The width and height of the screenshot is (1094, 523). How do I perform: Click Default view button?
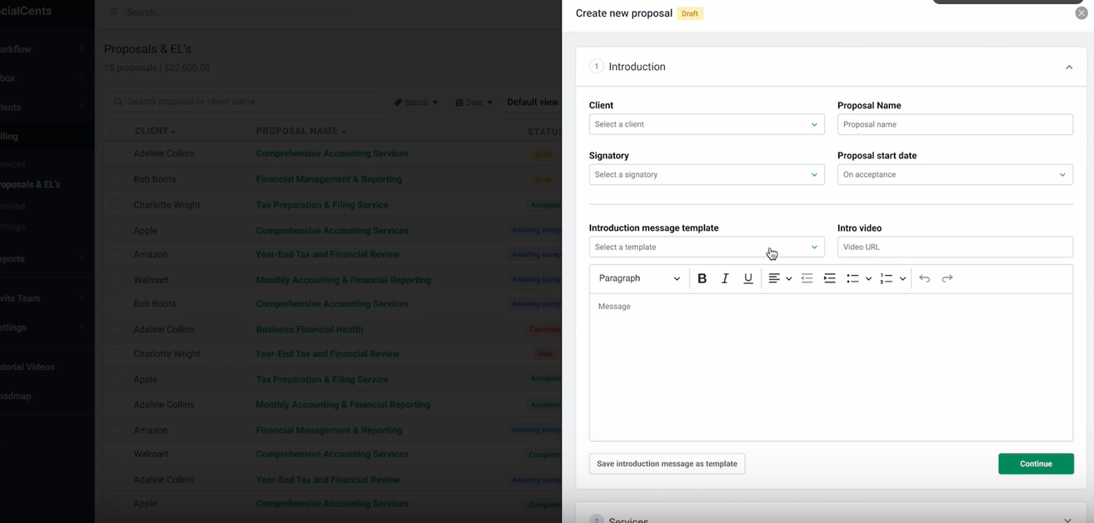click(532, 102)
